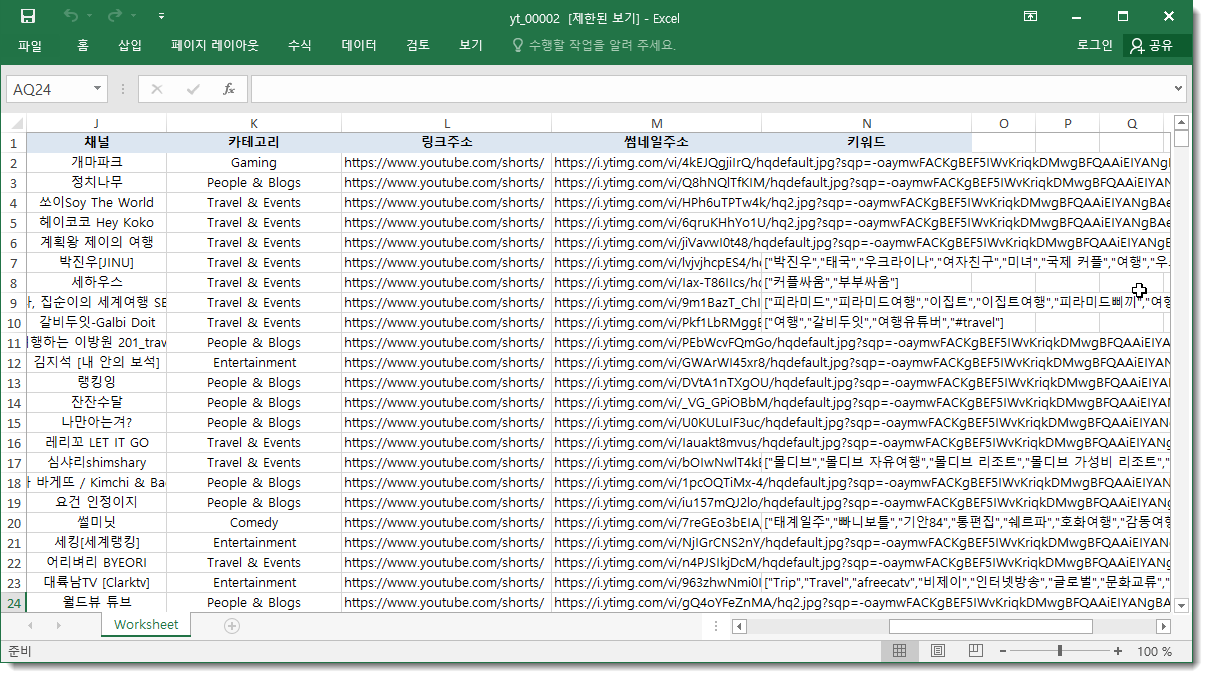
Task: Open the undo history dropdown arrow
Action: tap(89, 17)
